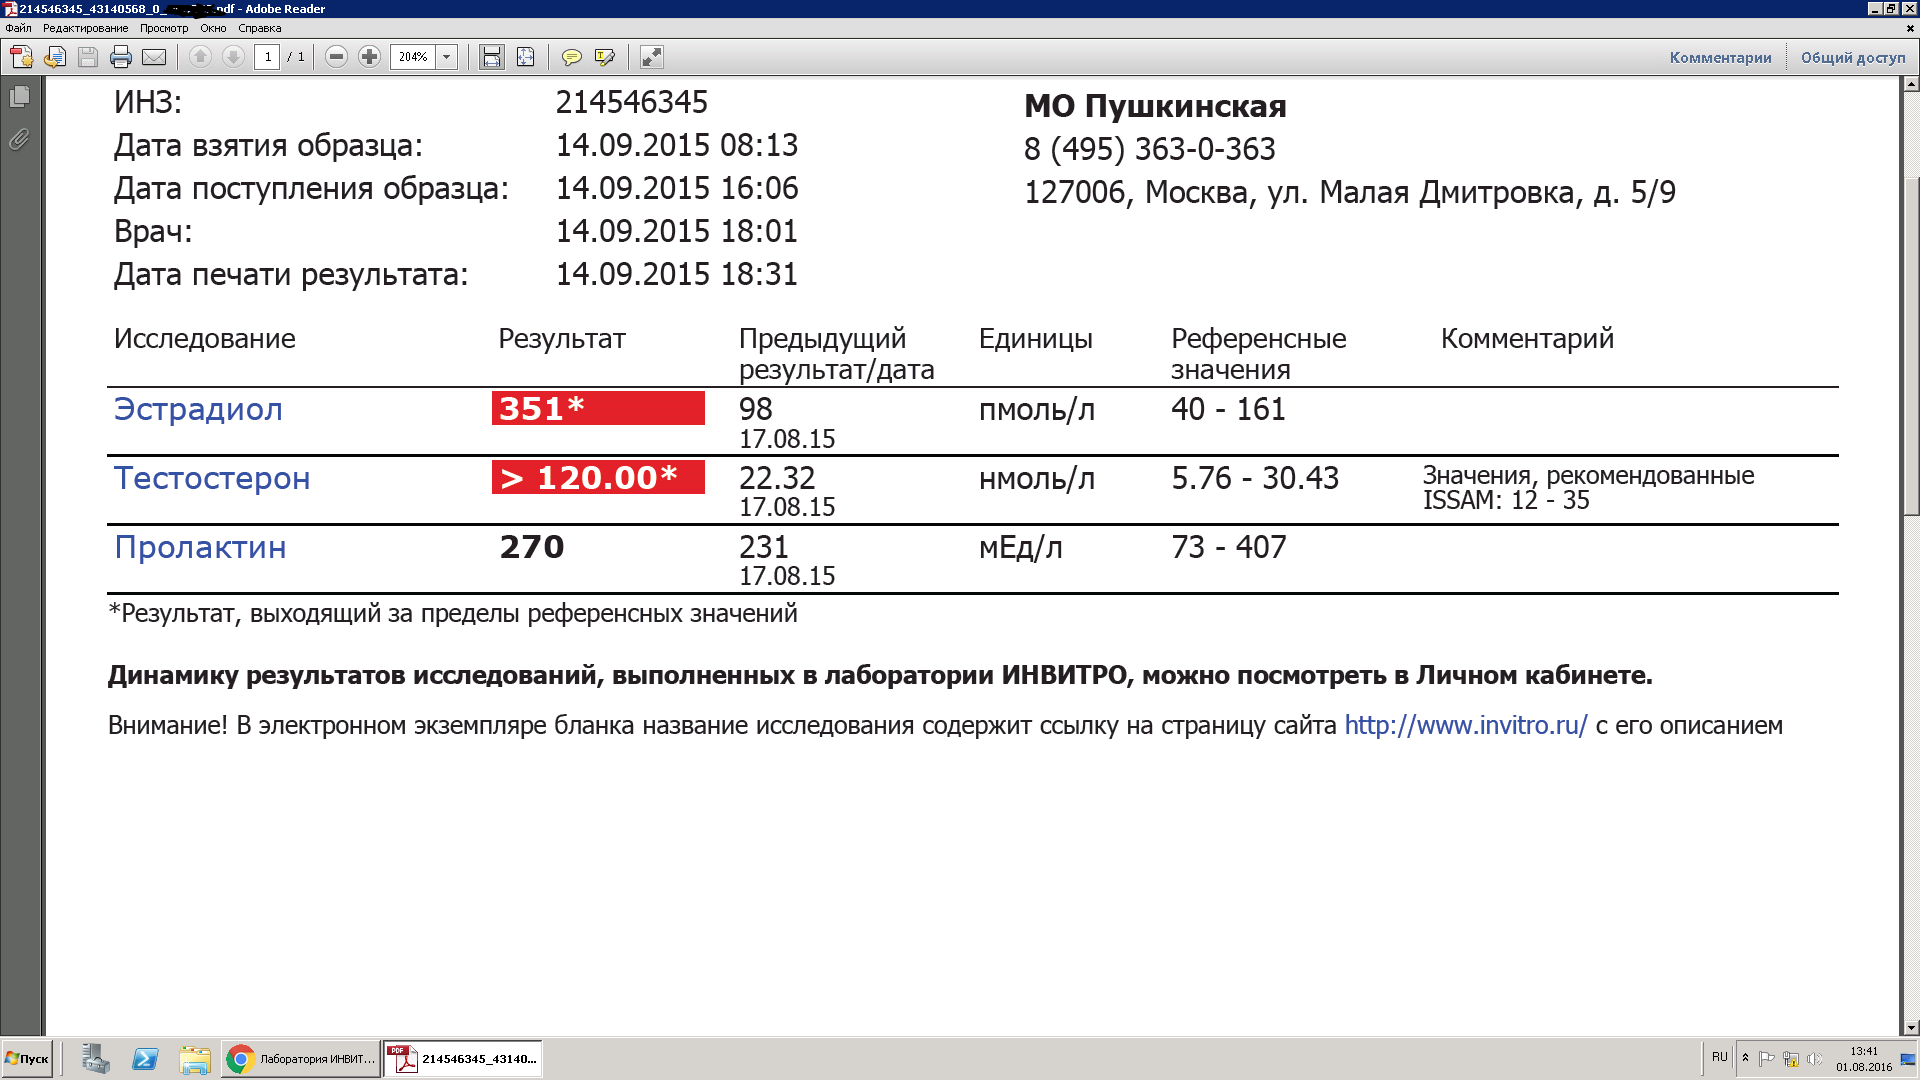Toggle fit to window width view
This screenshot has width=1920, height=1080.
tap(492, 57)
